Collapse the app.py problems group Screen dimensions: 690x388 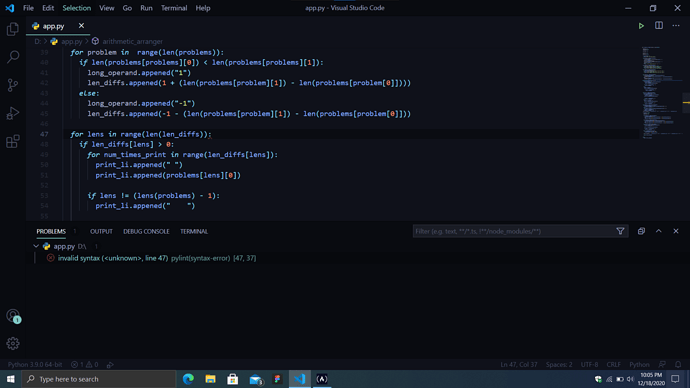(x=36, y=246)
